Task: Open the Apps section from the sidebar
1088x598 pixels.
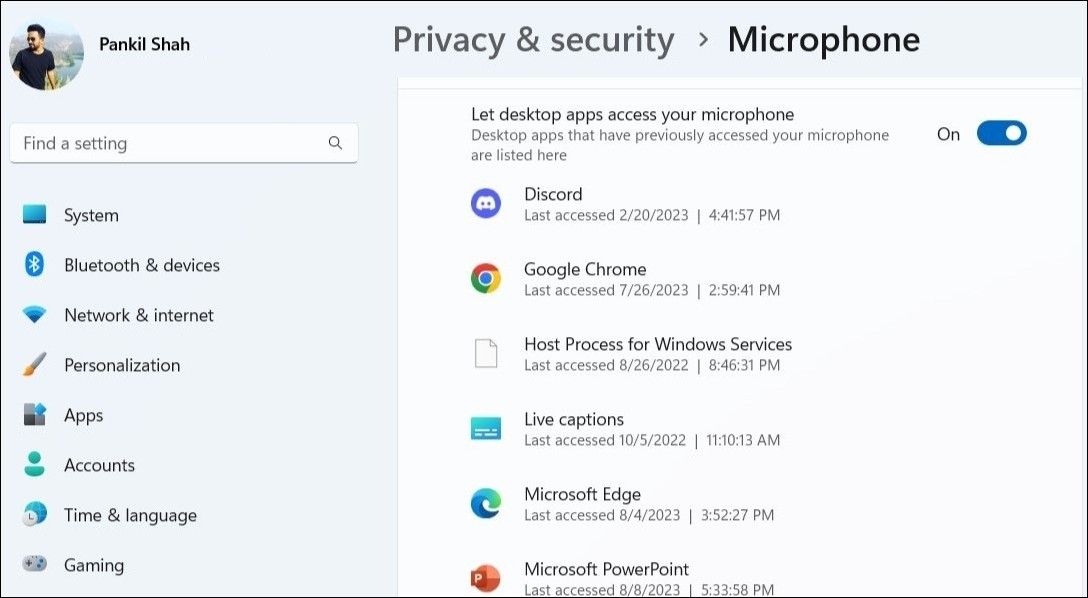Action: [x=83, y=415]
